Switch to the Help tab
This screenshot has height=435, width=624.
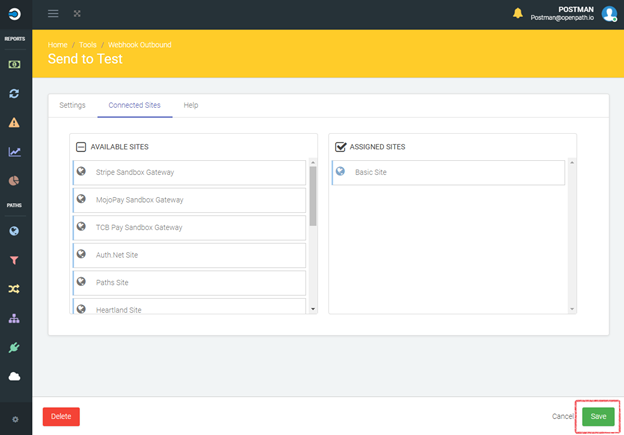click(x=191, y=105)
